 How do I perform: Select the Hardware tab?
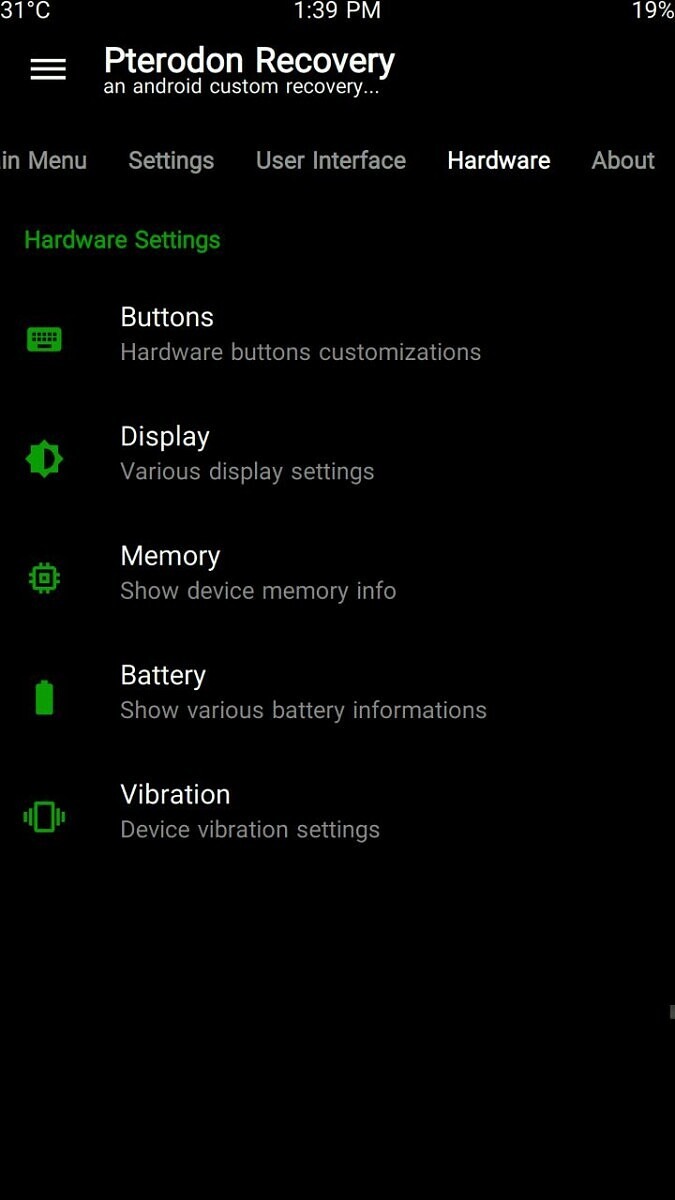[x=499, y=161]
